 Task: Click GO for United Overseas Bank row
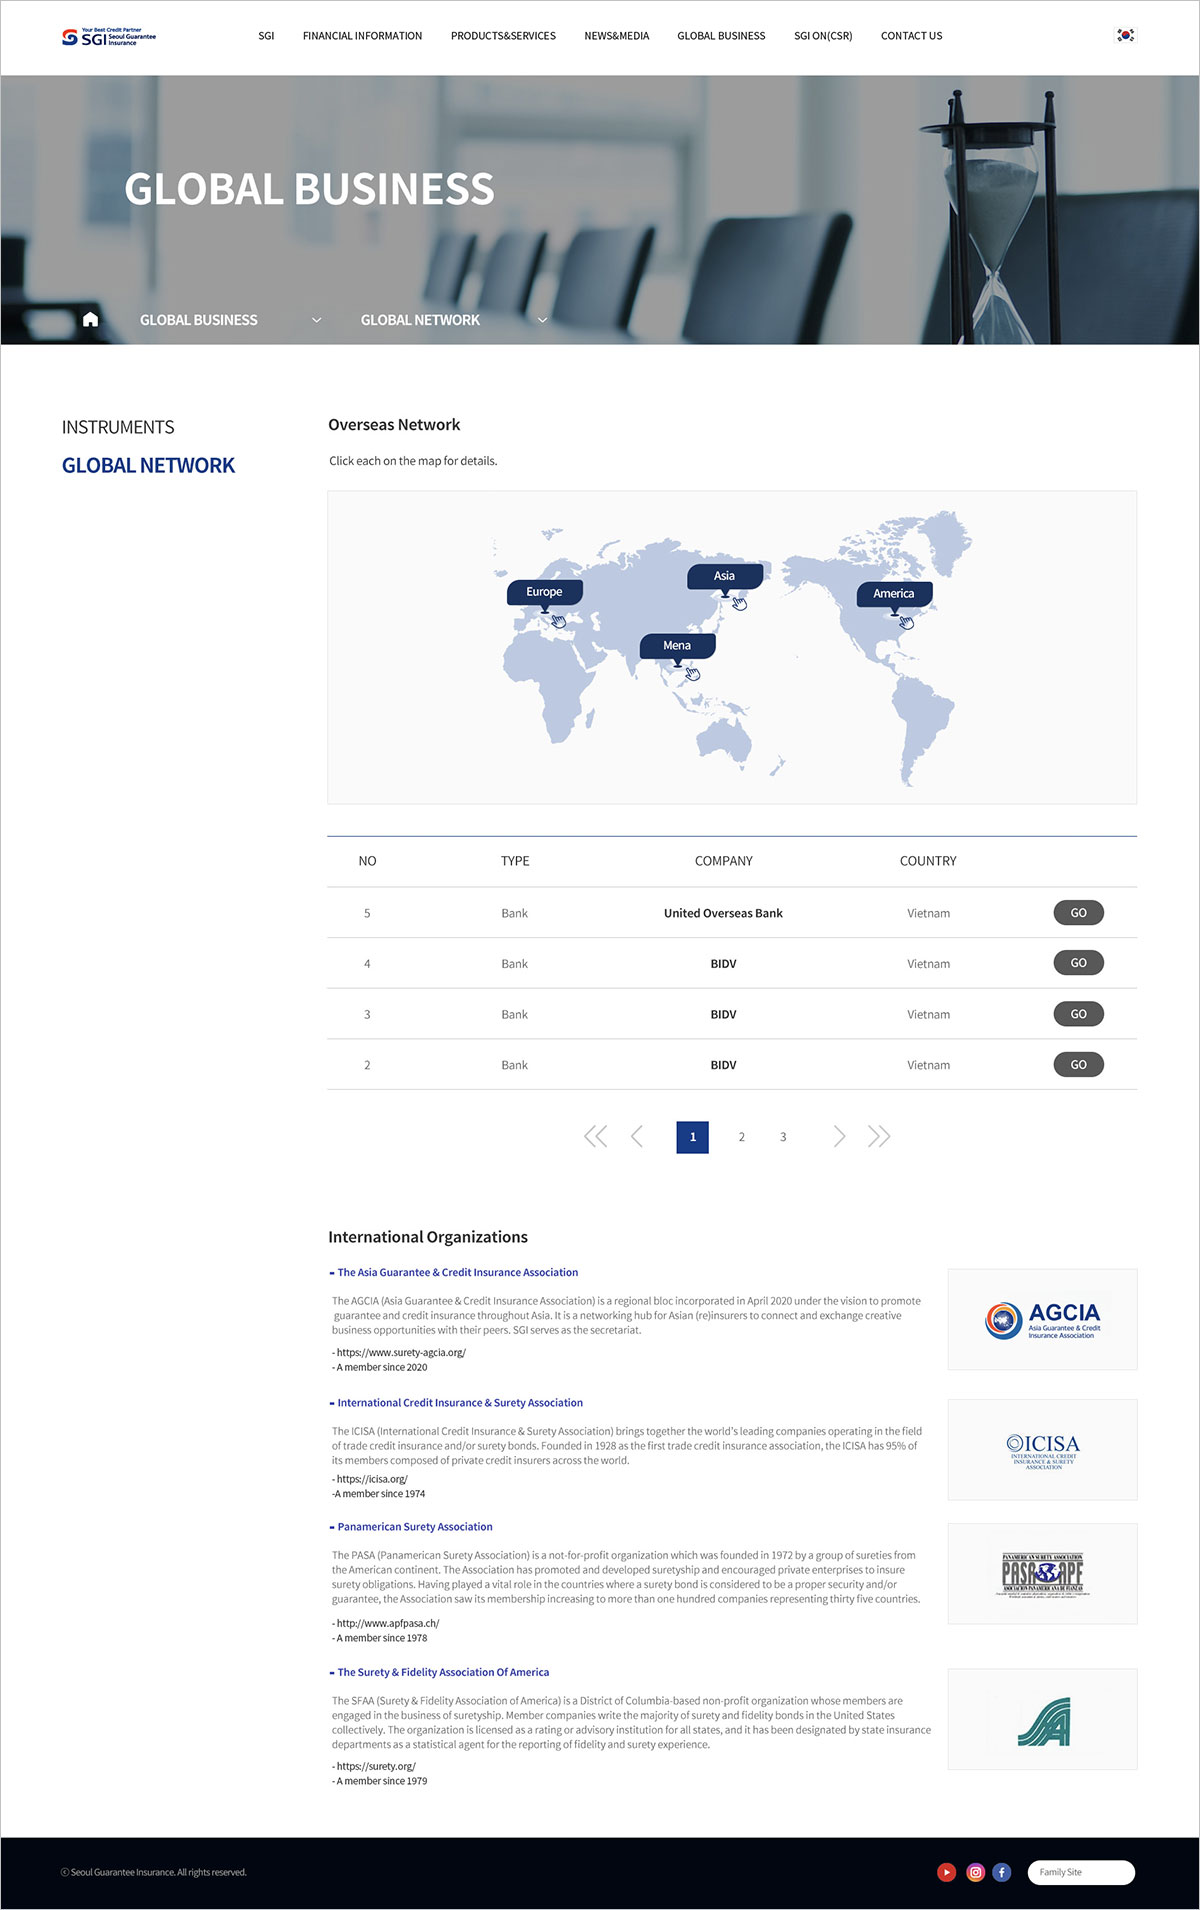(1078, 913)
